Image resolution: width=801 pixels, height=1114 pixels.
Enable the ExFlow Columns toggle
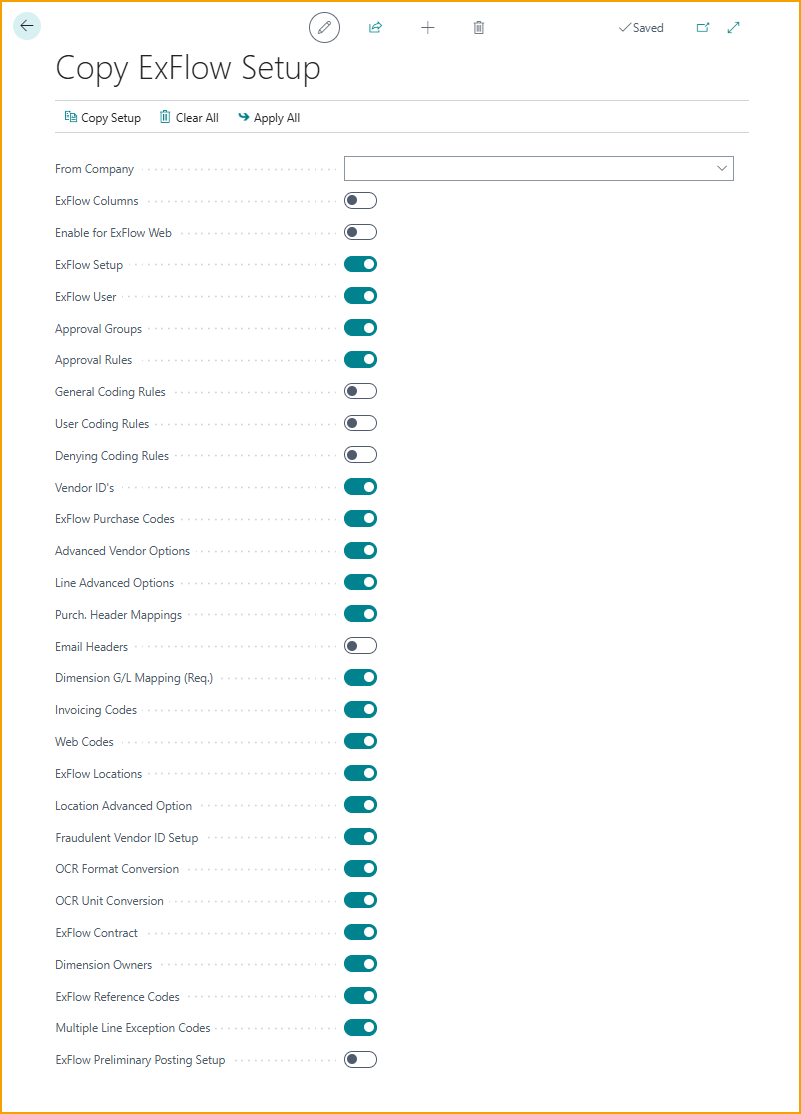pos(360,201)
